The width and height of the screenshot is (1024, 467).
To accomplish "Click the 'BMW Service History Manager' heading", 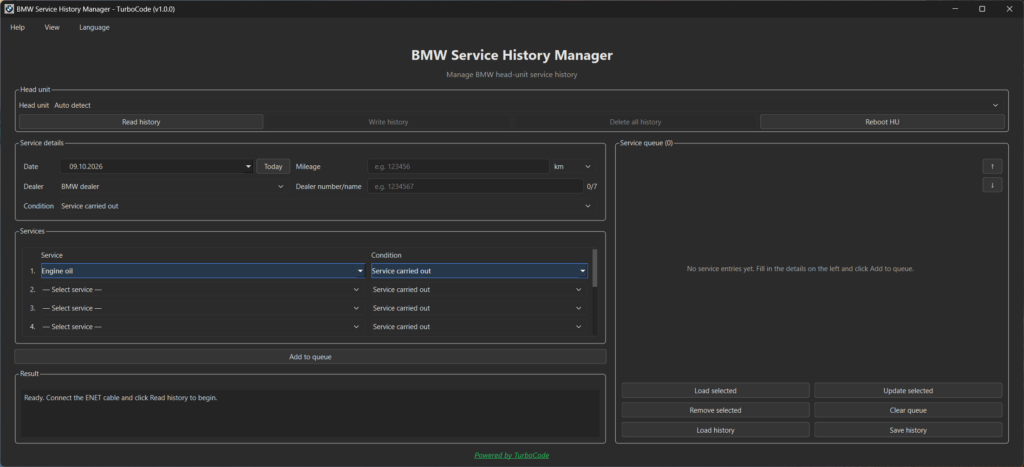I will [511, 56].
